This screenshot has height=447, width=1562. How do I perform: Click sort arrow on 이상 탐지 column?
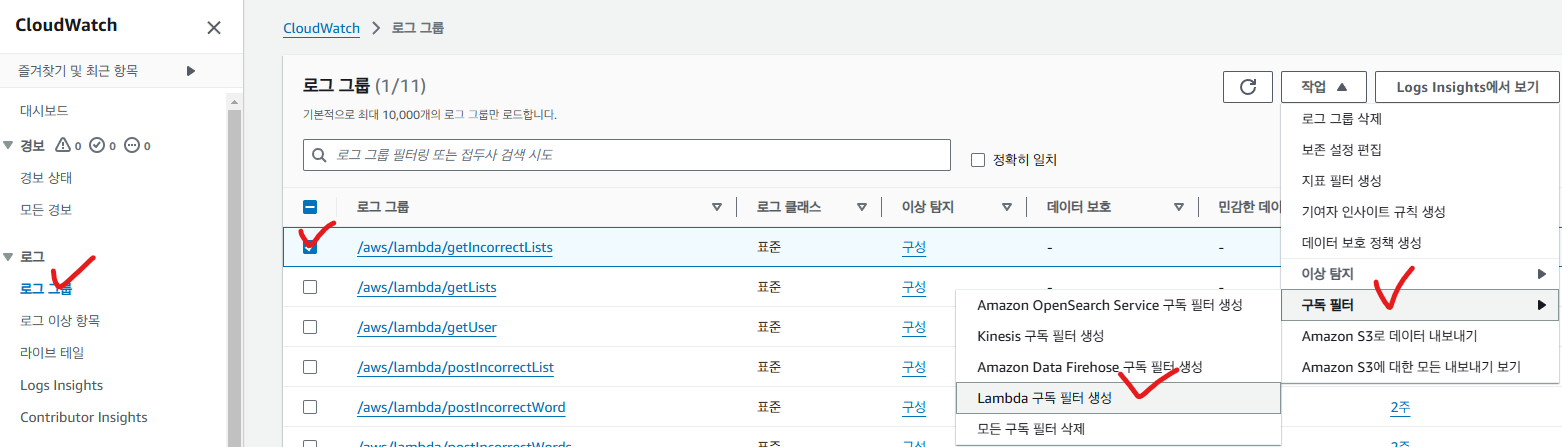tap(1007, 207)
